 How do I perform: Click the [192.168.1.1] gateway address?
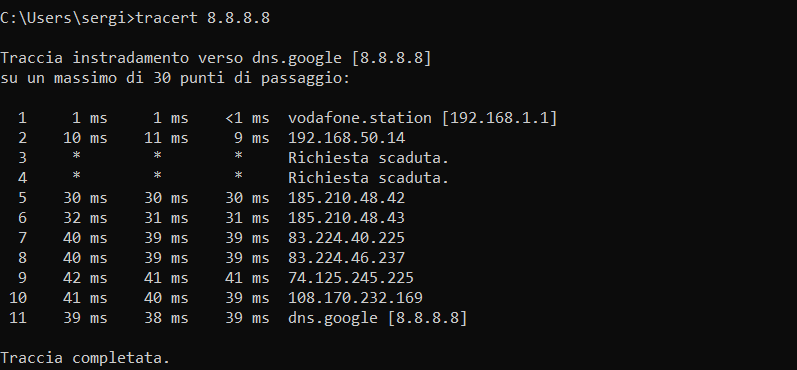[x=499, y=118]
